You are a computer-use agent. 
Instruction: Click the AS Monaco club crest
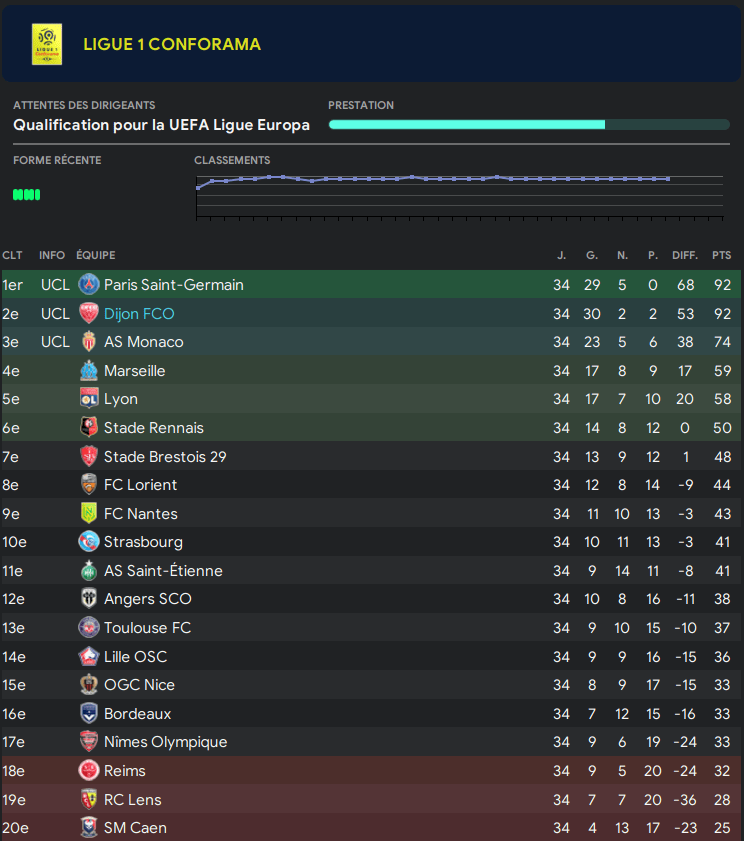(x=89, y=342)
